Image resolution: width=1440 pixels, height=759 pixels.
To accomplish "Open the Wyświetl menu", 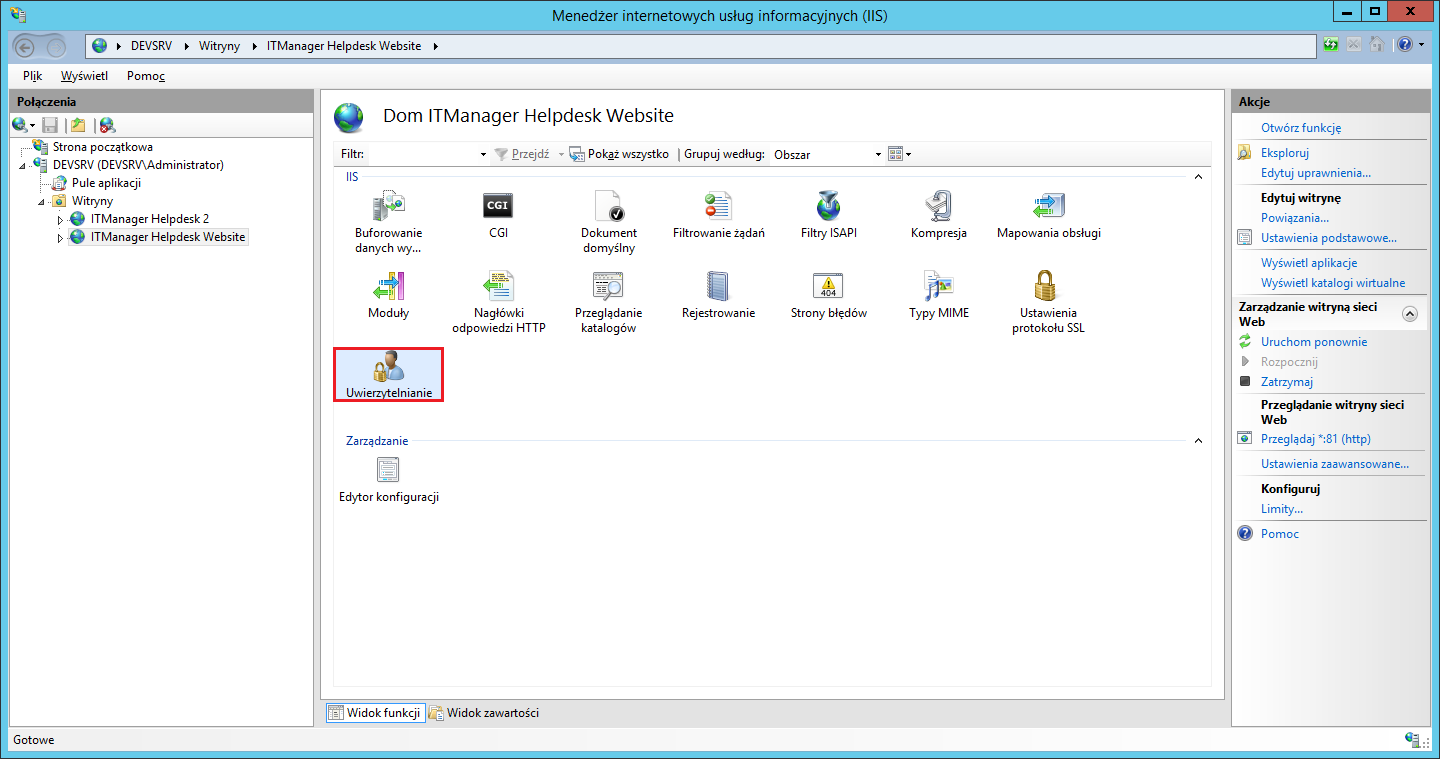I will (84, 76).
